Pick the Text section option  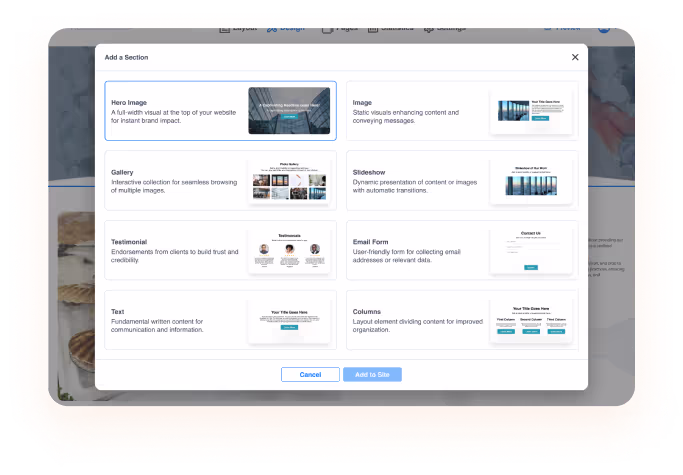point(220,320)
